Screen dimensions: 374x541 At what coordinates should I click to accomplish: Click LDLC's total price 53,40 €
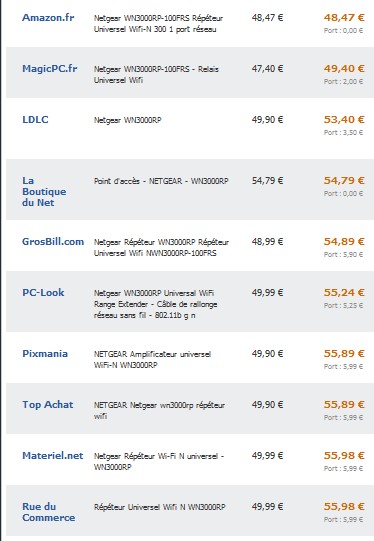(344, 120)
